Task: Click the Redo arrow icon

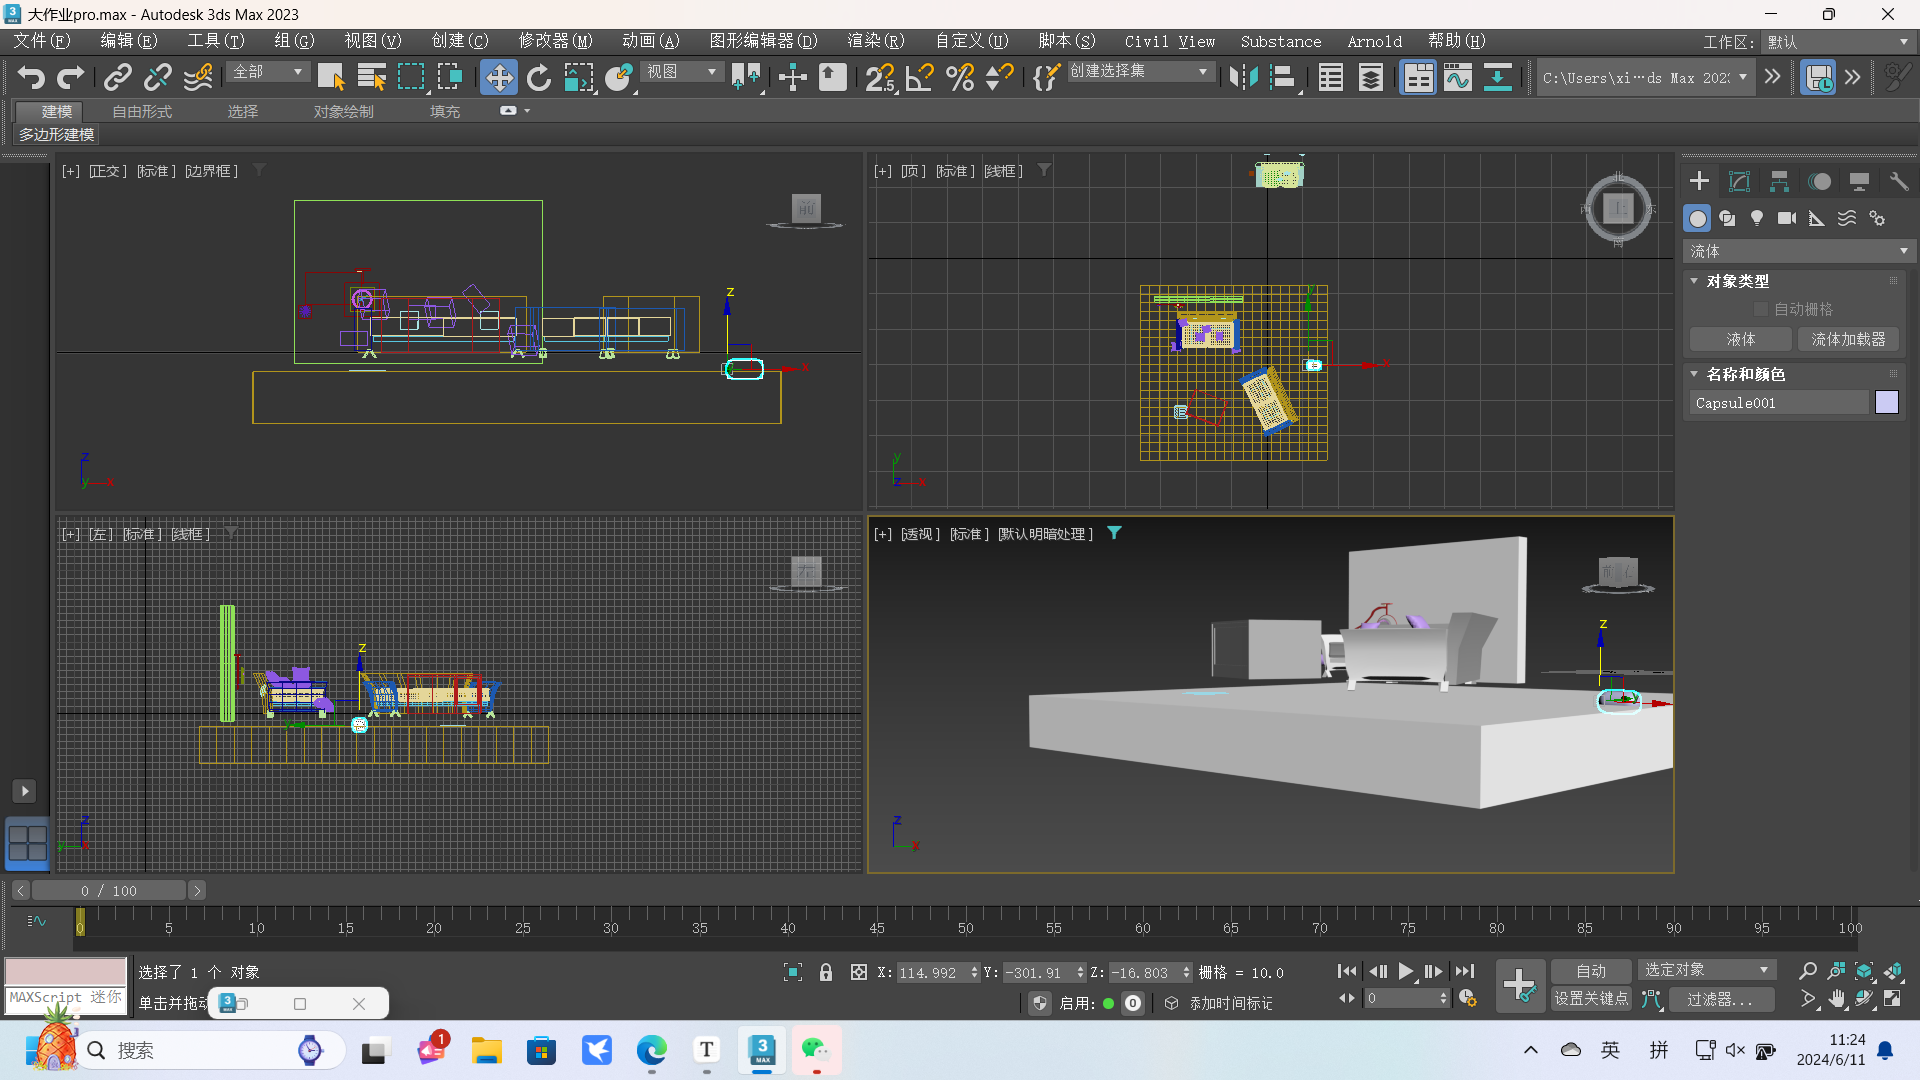Action: tap(70, 77)
